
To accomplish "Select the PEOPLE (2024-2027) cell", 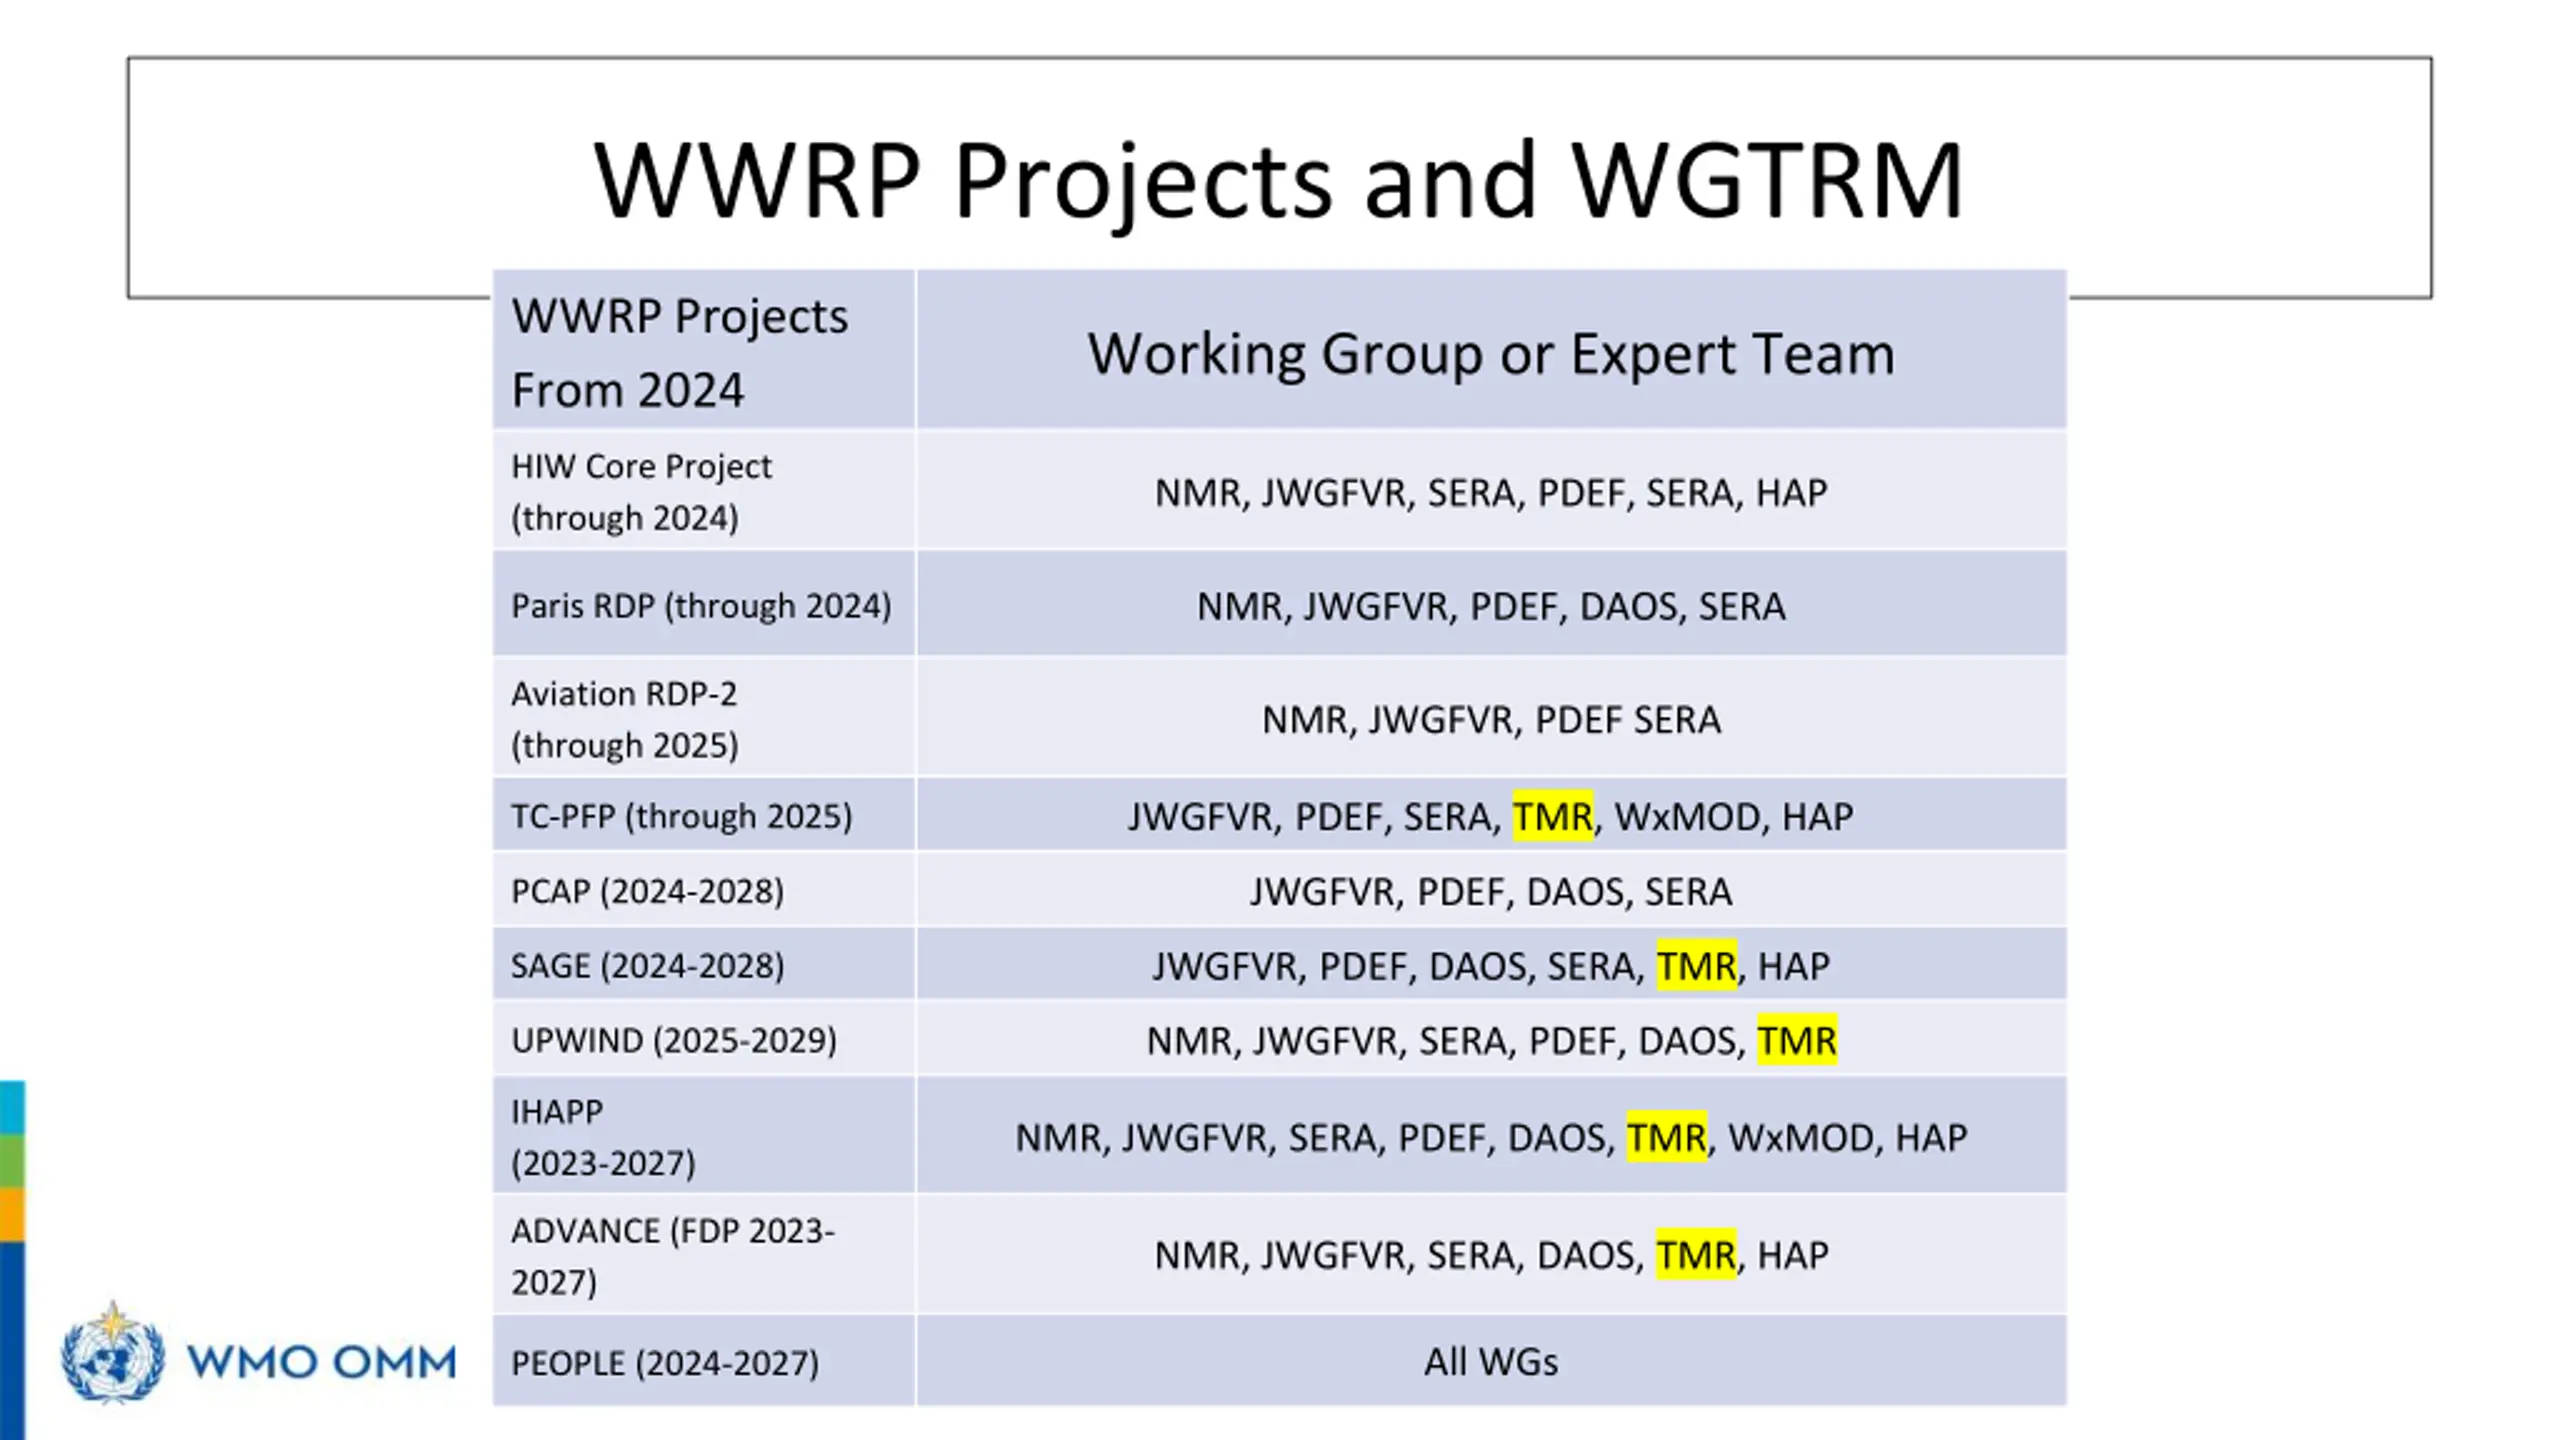I will (x=703, y=1361).
